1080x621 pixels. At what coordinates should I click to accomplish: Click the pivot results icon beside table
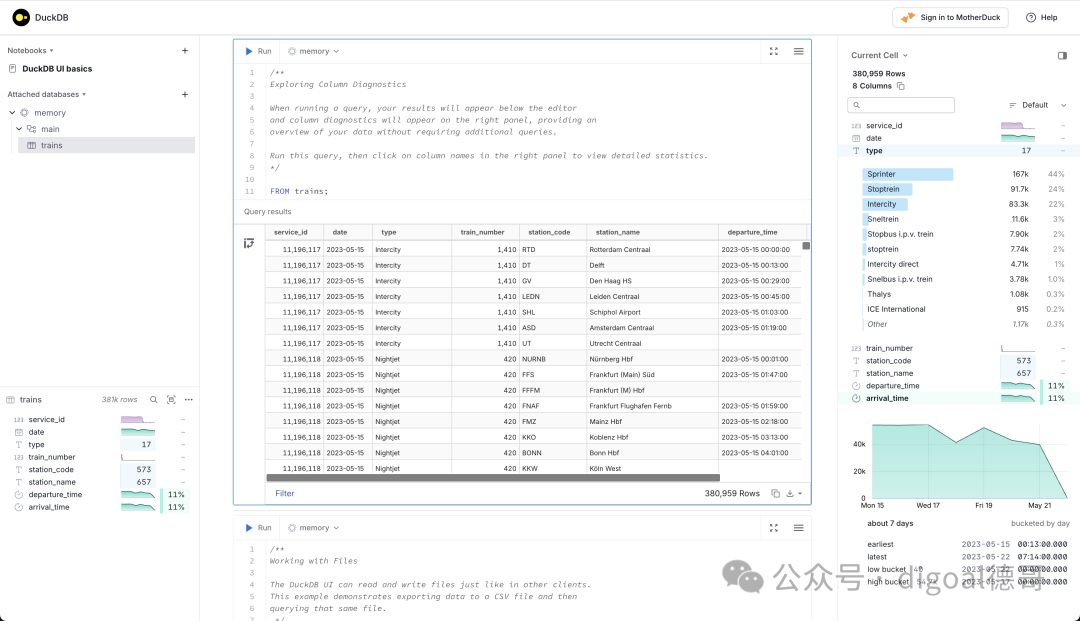(249, 243)
